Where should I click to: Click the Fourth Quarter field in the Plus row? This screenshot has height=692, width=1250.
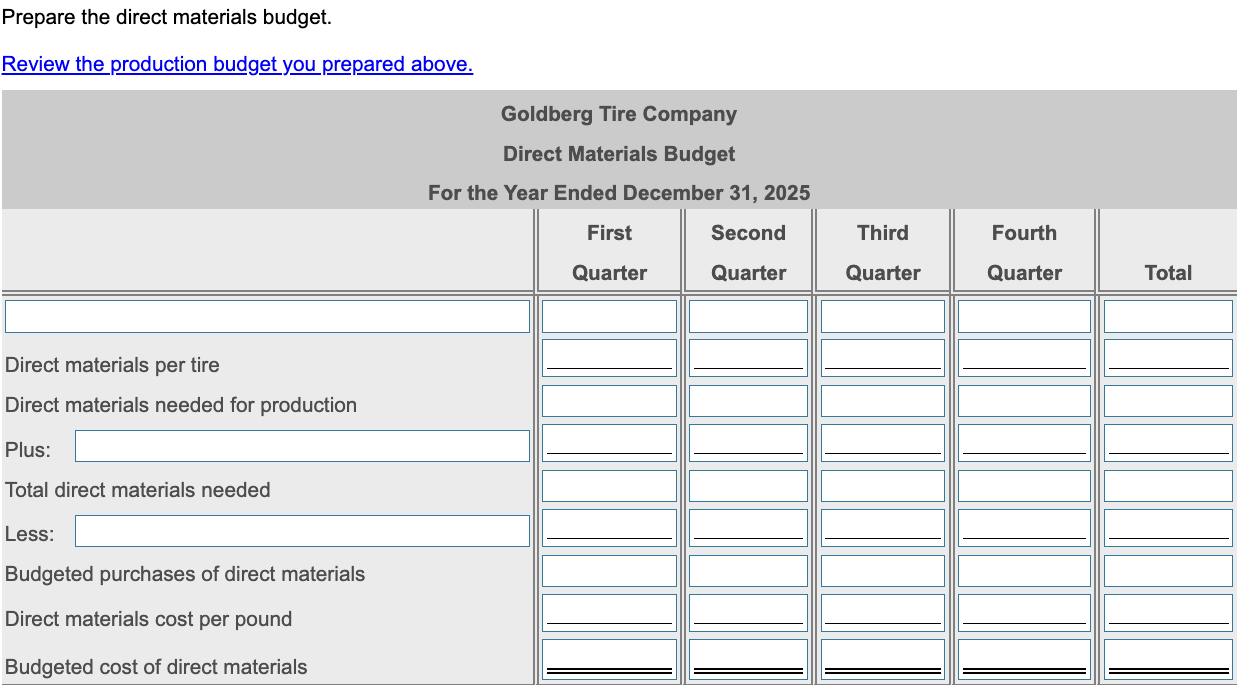1023,441
